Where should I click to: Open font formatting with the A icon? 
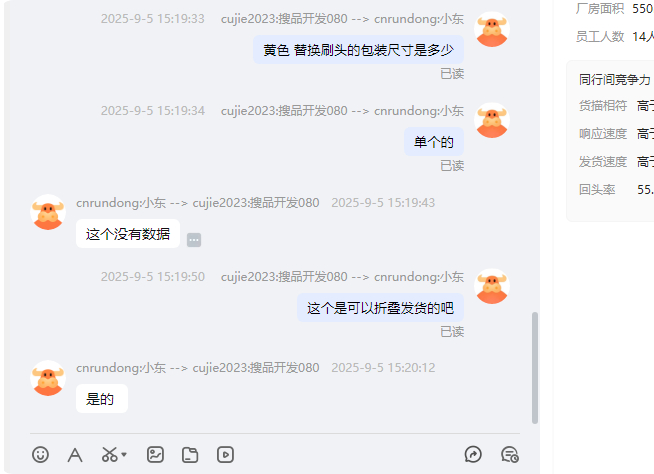coord(75,455)
